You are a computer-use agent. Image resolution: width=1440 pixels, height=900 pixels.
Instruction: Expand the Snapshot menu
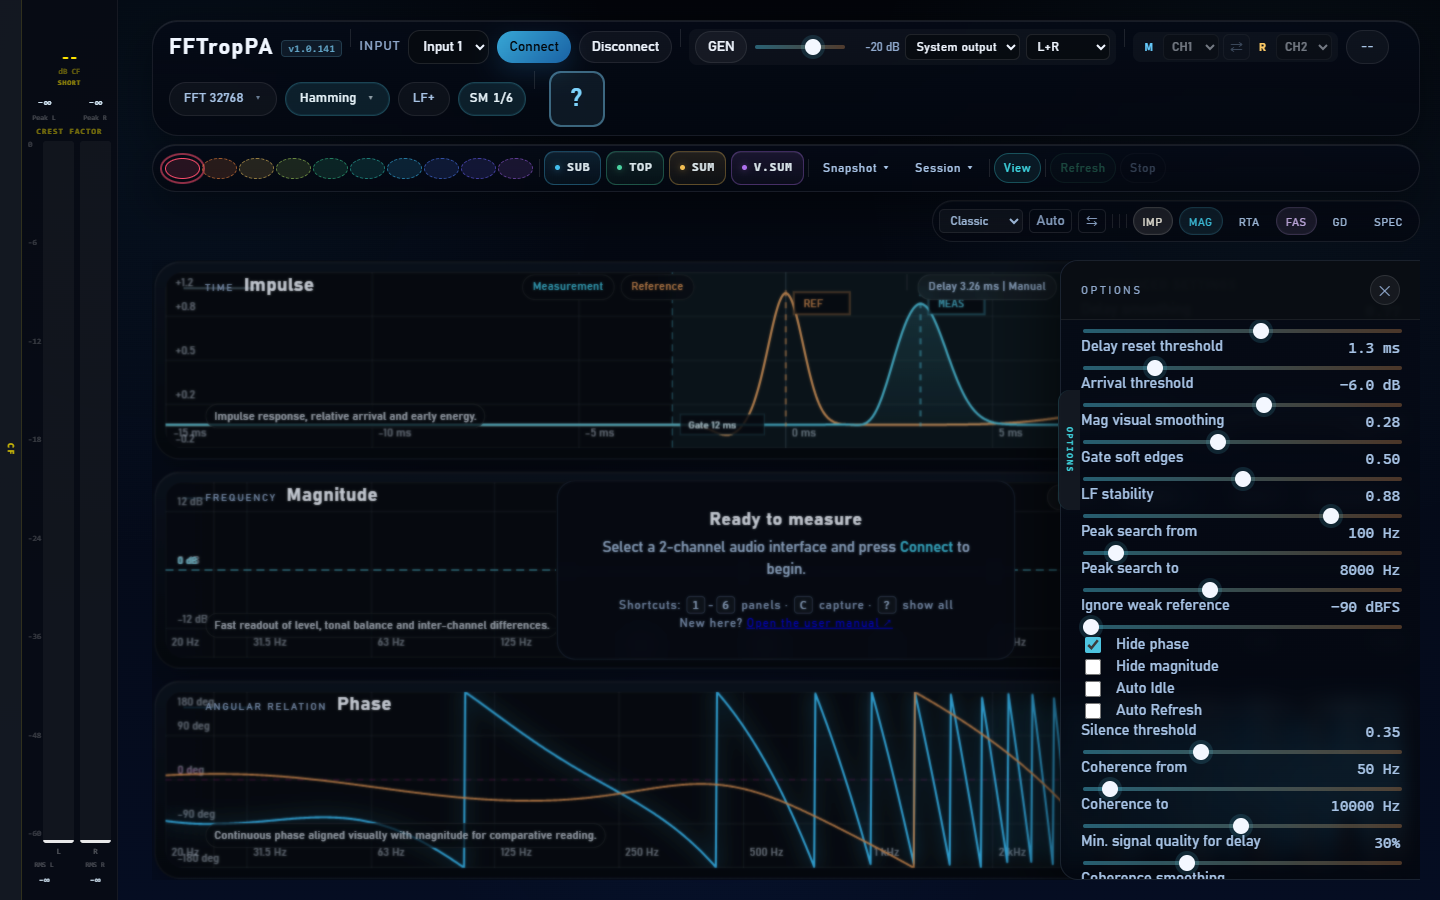[x=855, y=168]
